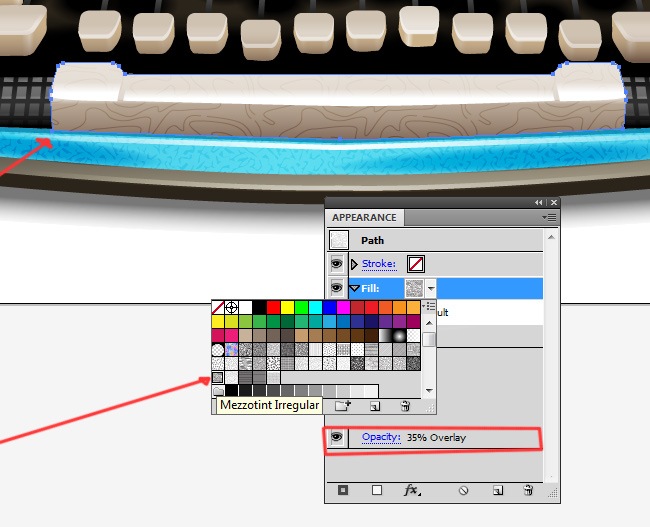Screen dimensions: 650x527
Task: Collapse the Fill attribute triangle
Action: point(354,288)
